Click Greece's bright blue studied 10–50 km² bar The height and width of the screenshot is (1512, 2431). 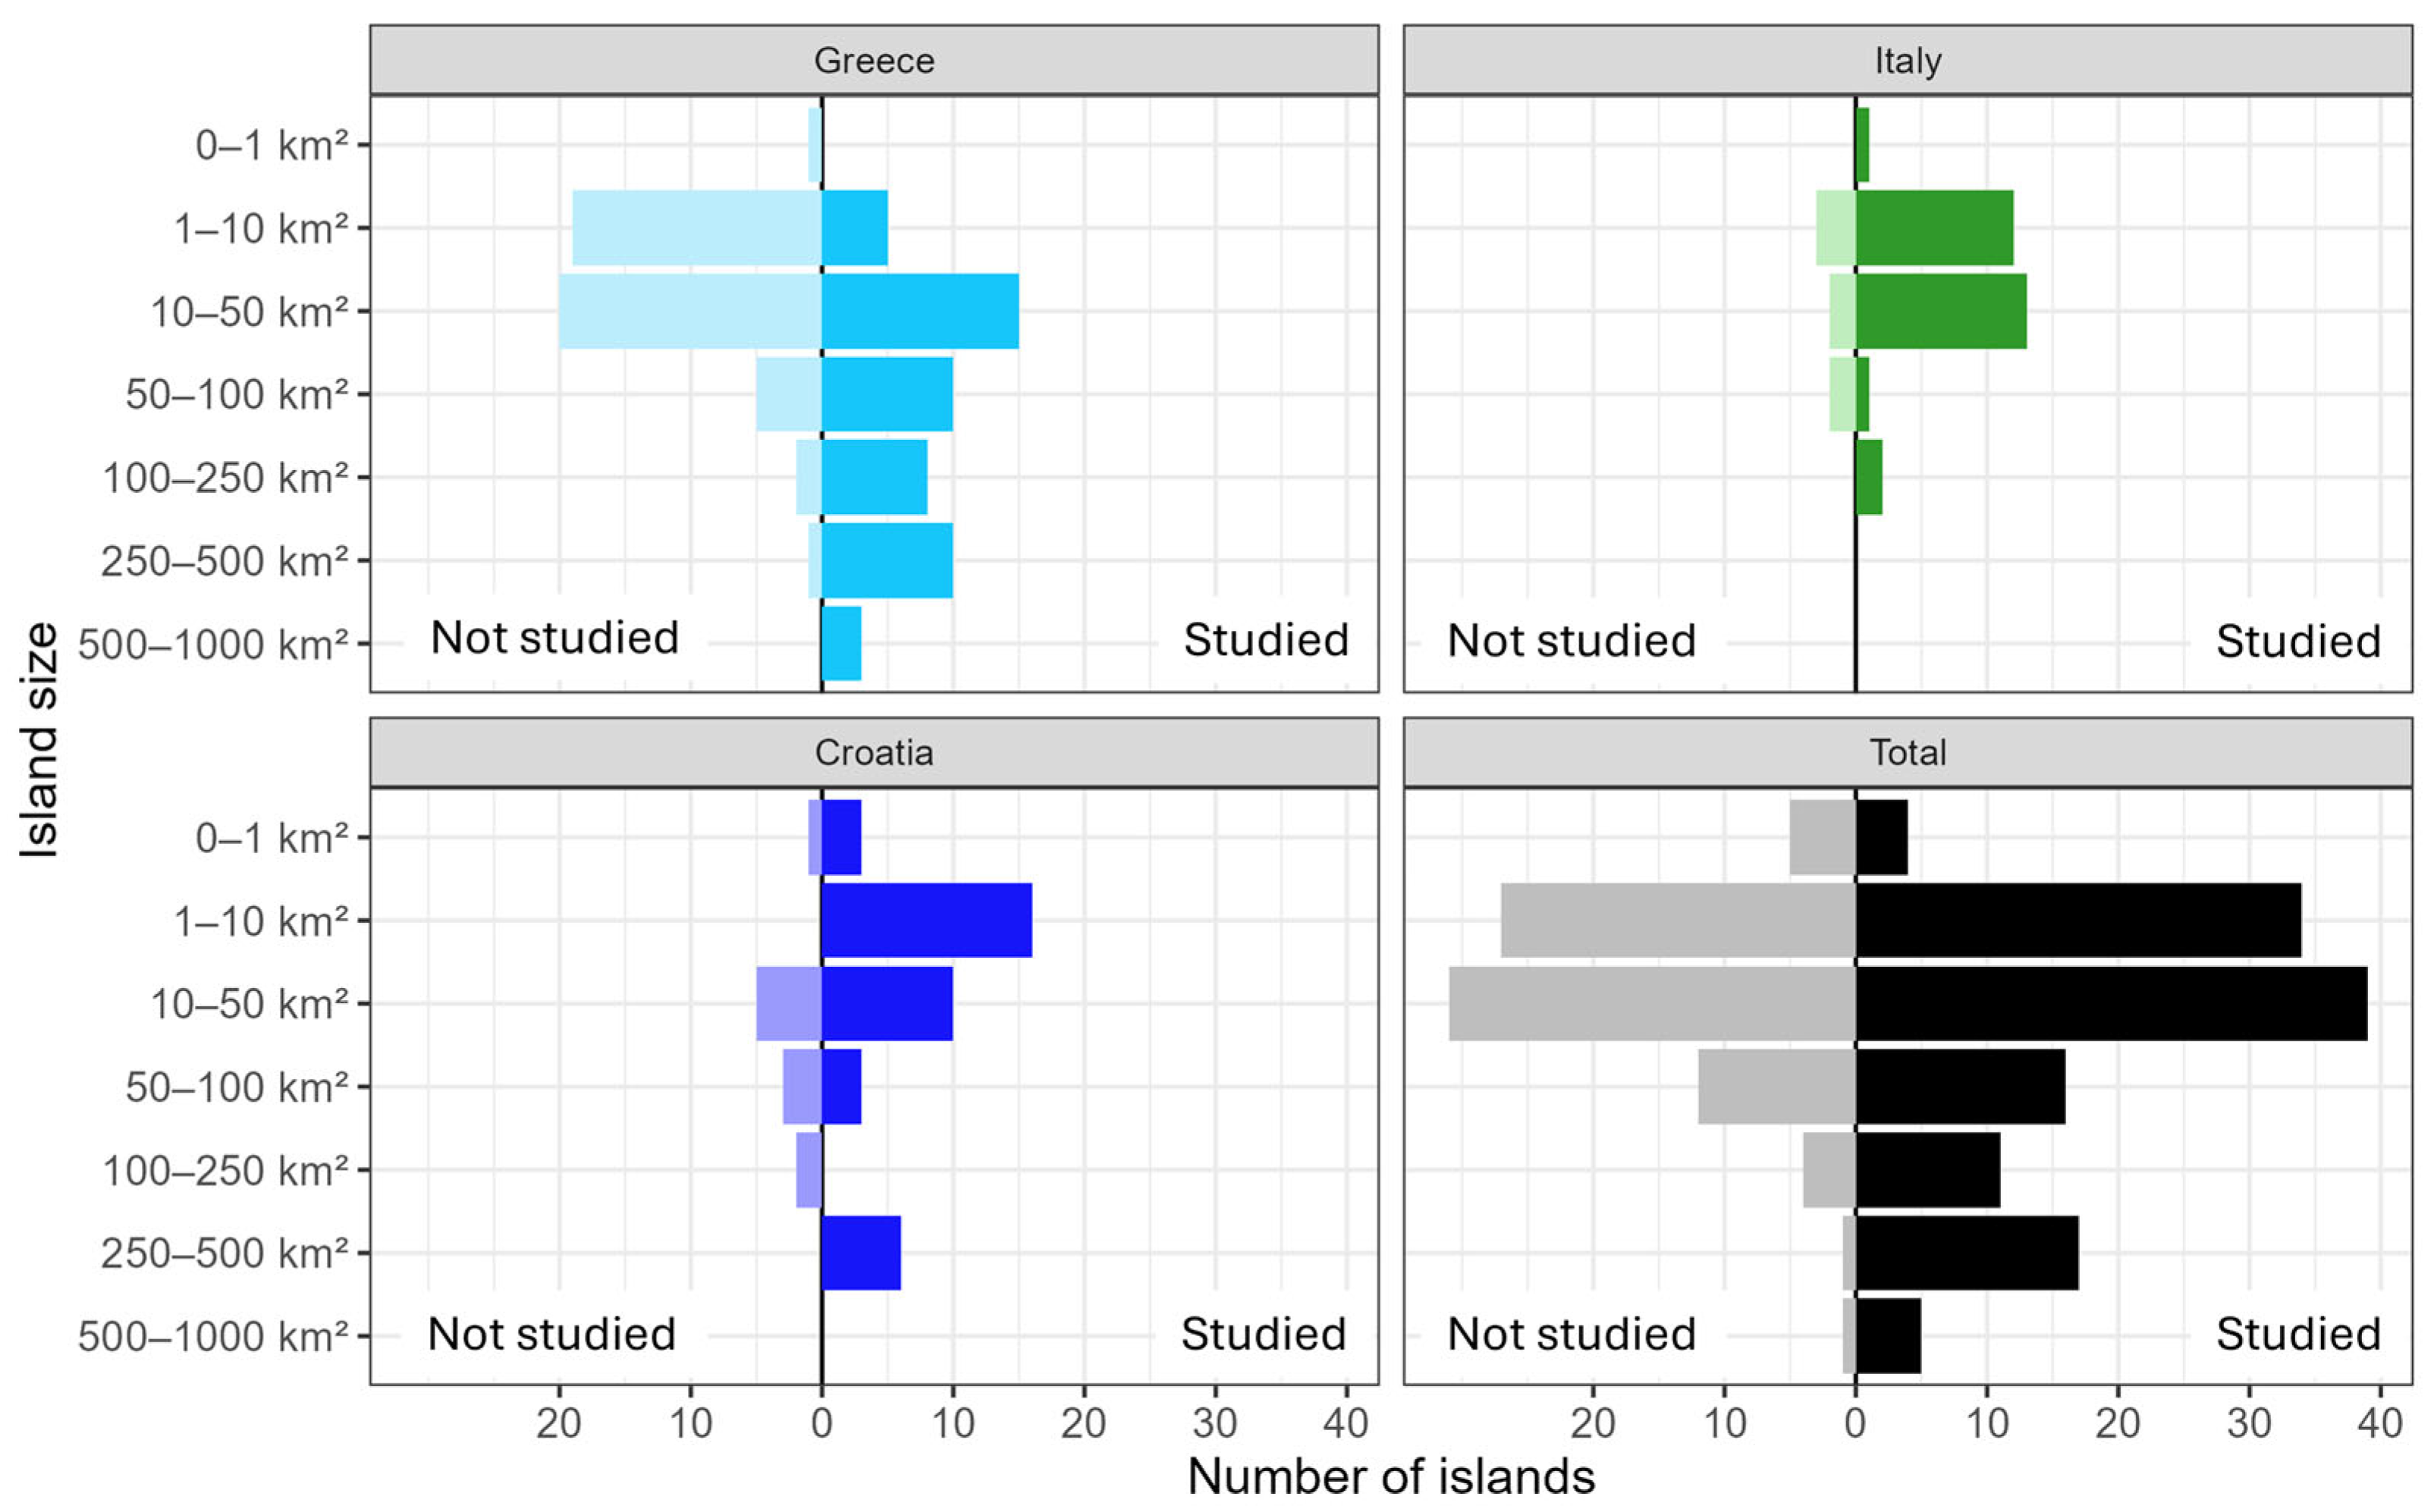pyautogui.click(x=920, y=311)
